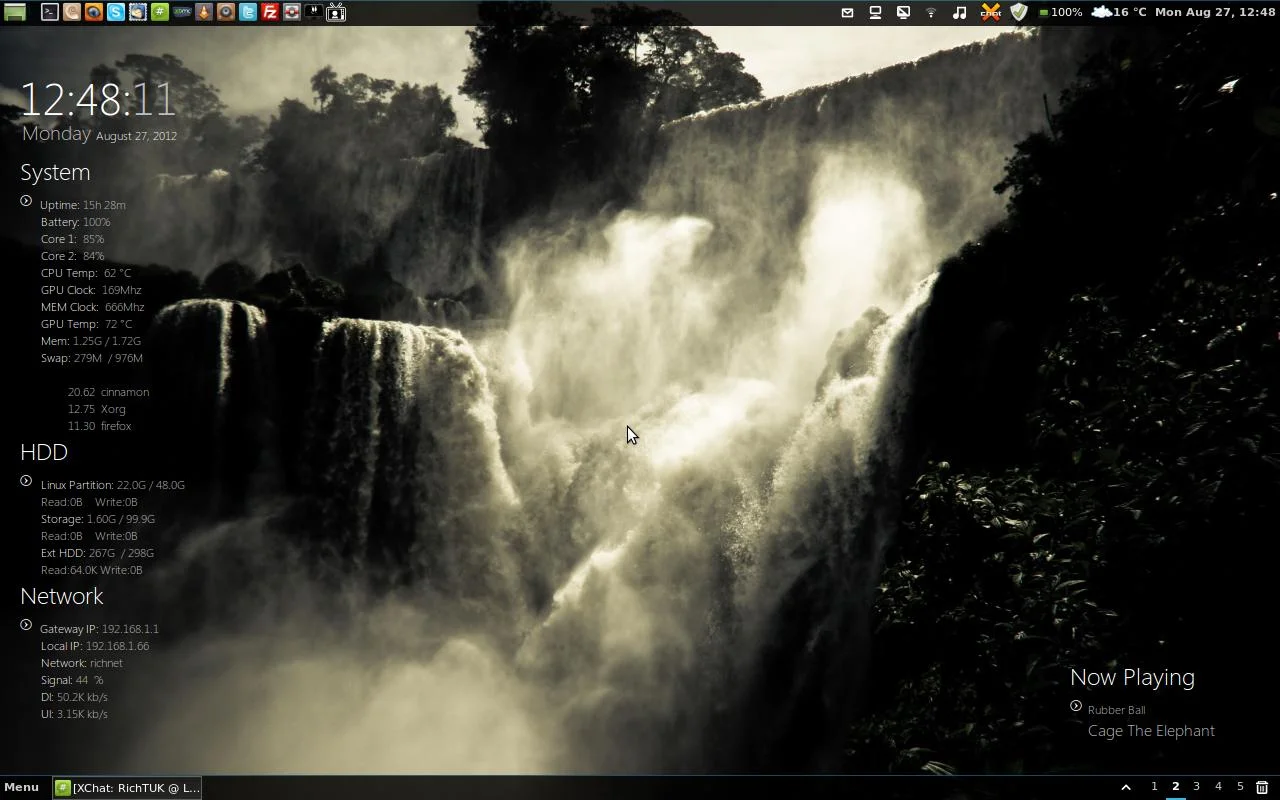Open the Cinnamon Menu button

click(21, 787)
